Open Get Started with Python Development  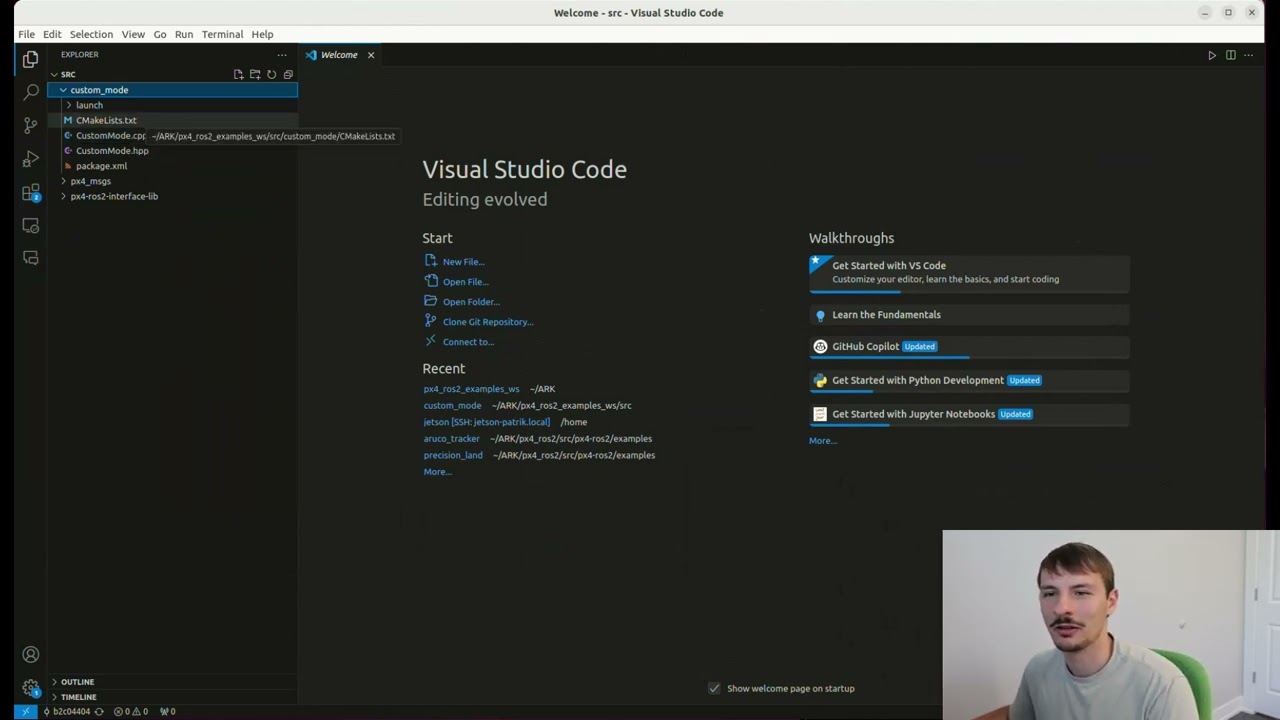[969, 381]
